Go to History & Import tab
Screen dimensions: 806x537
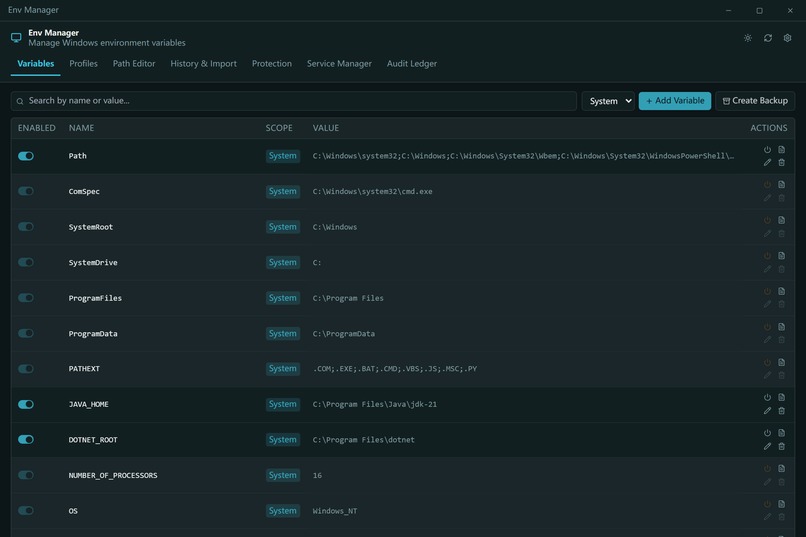pyautogui.click(x=204, y=64)
